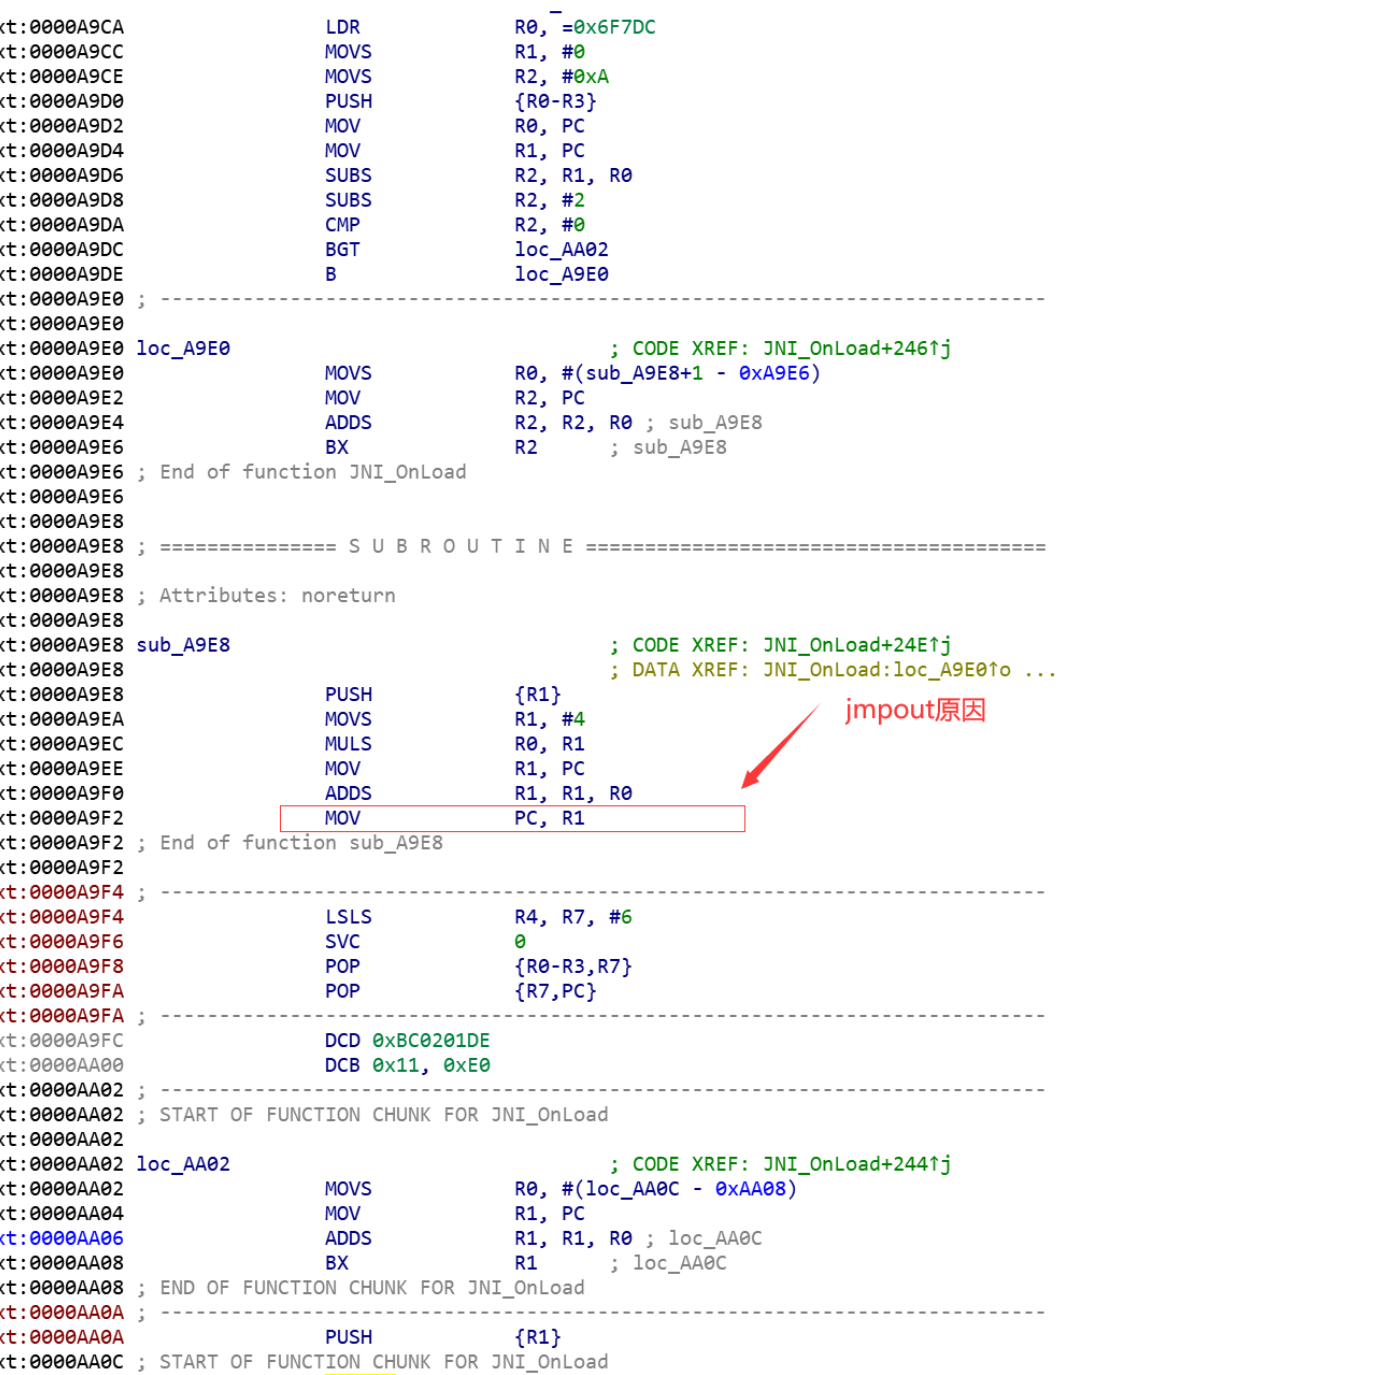
Task: Click the address 0000A9CA first line
Action: (76, 27)
